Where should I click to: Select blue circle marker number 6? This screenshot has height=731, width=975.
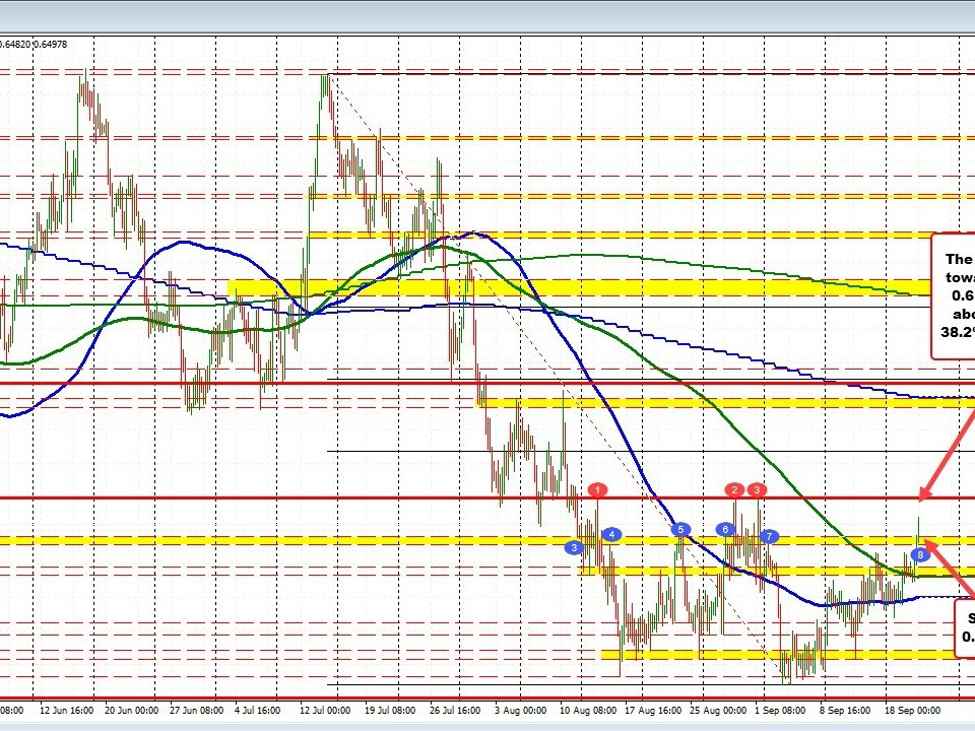pyautogui.click(x=725, y=529)
